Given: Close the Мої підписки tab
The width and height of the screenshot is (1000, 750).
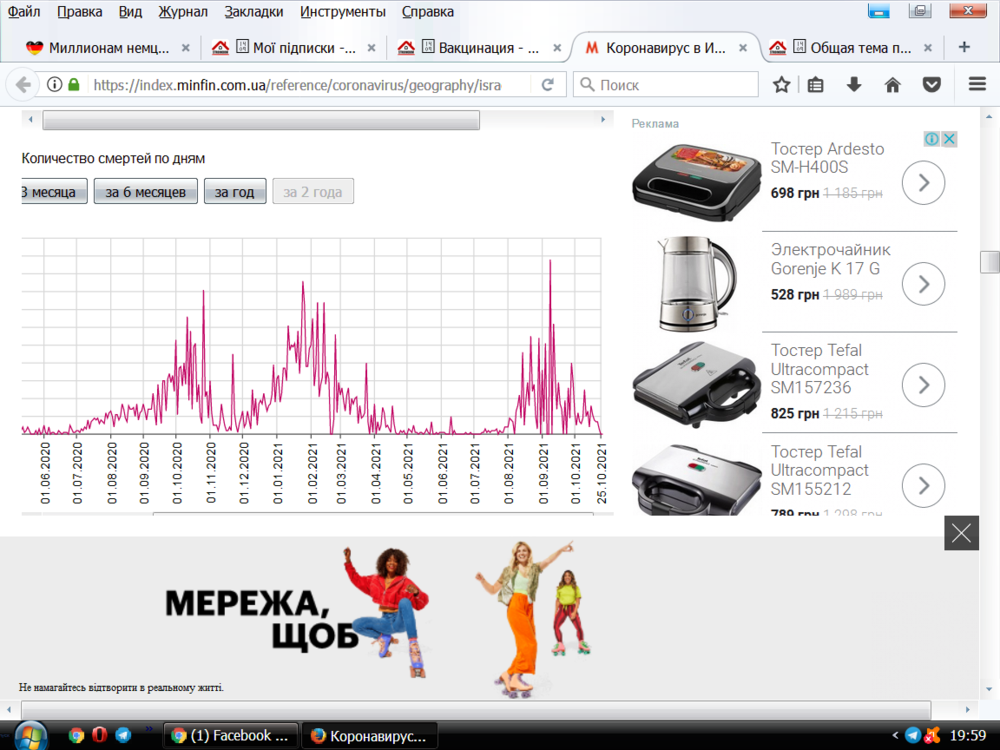Looking at the screenshot, I should point(371,48).
